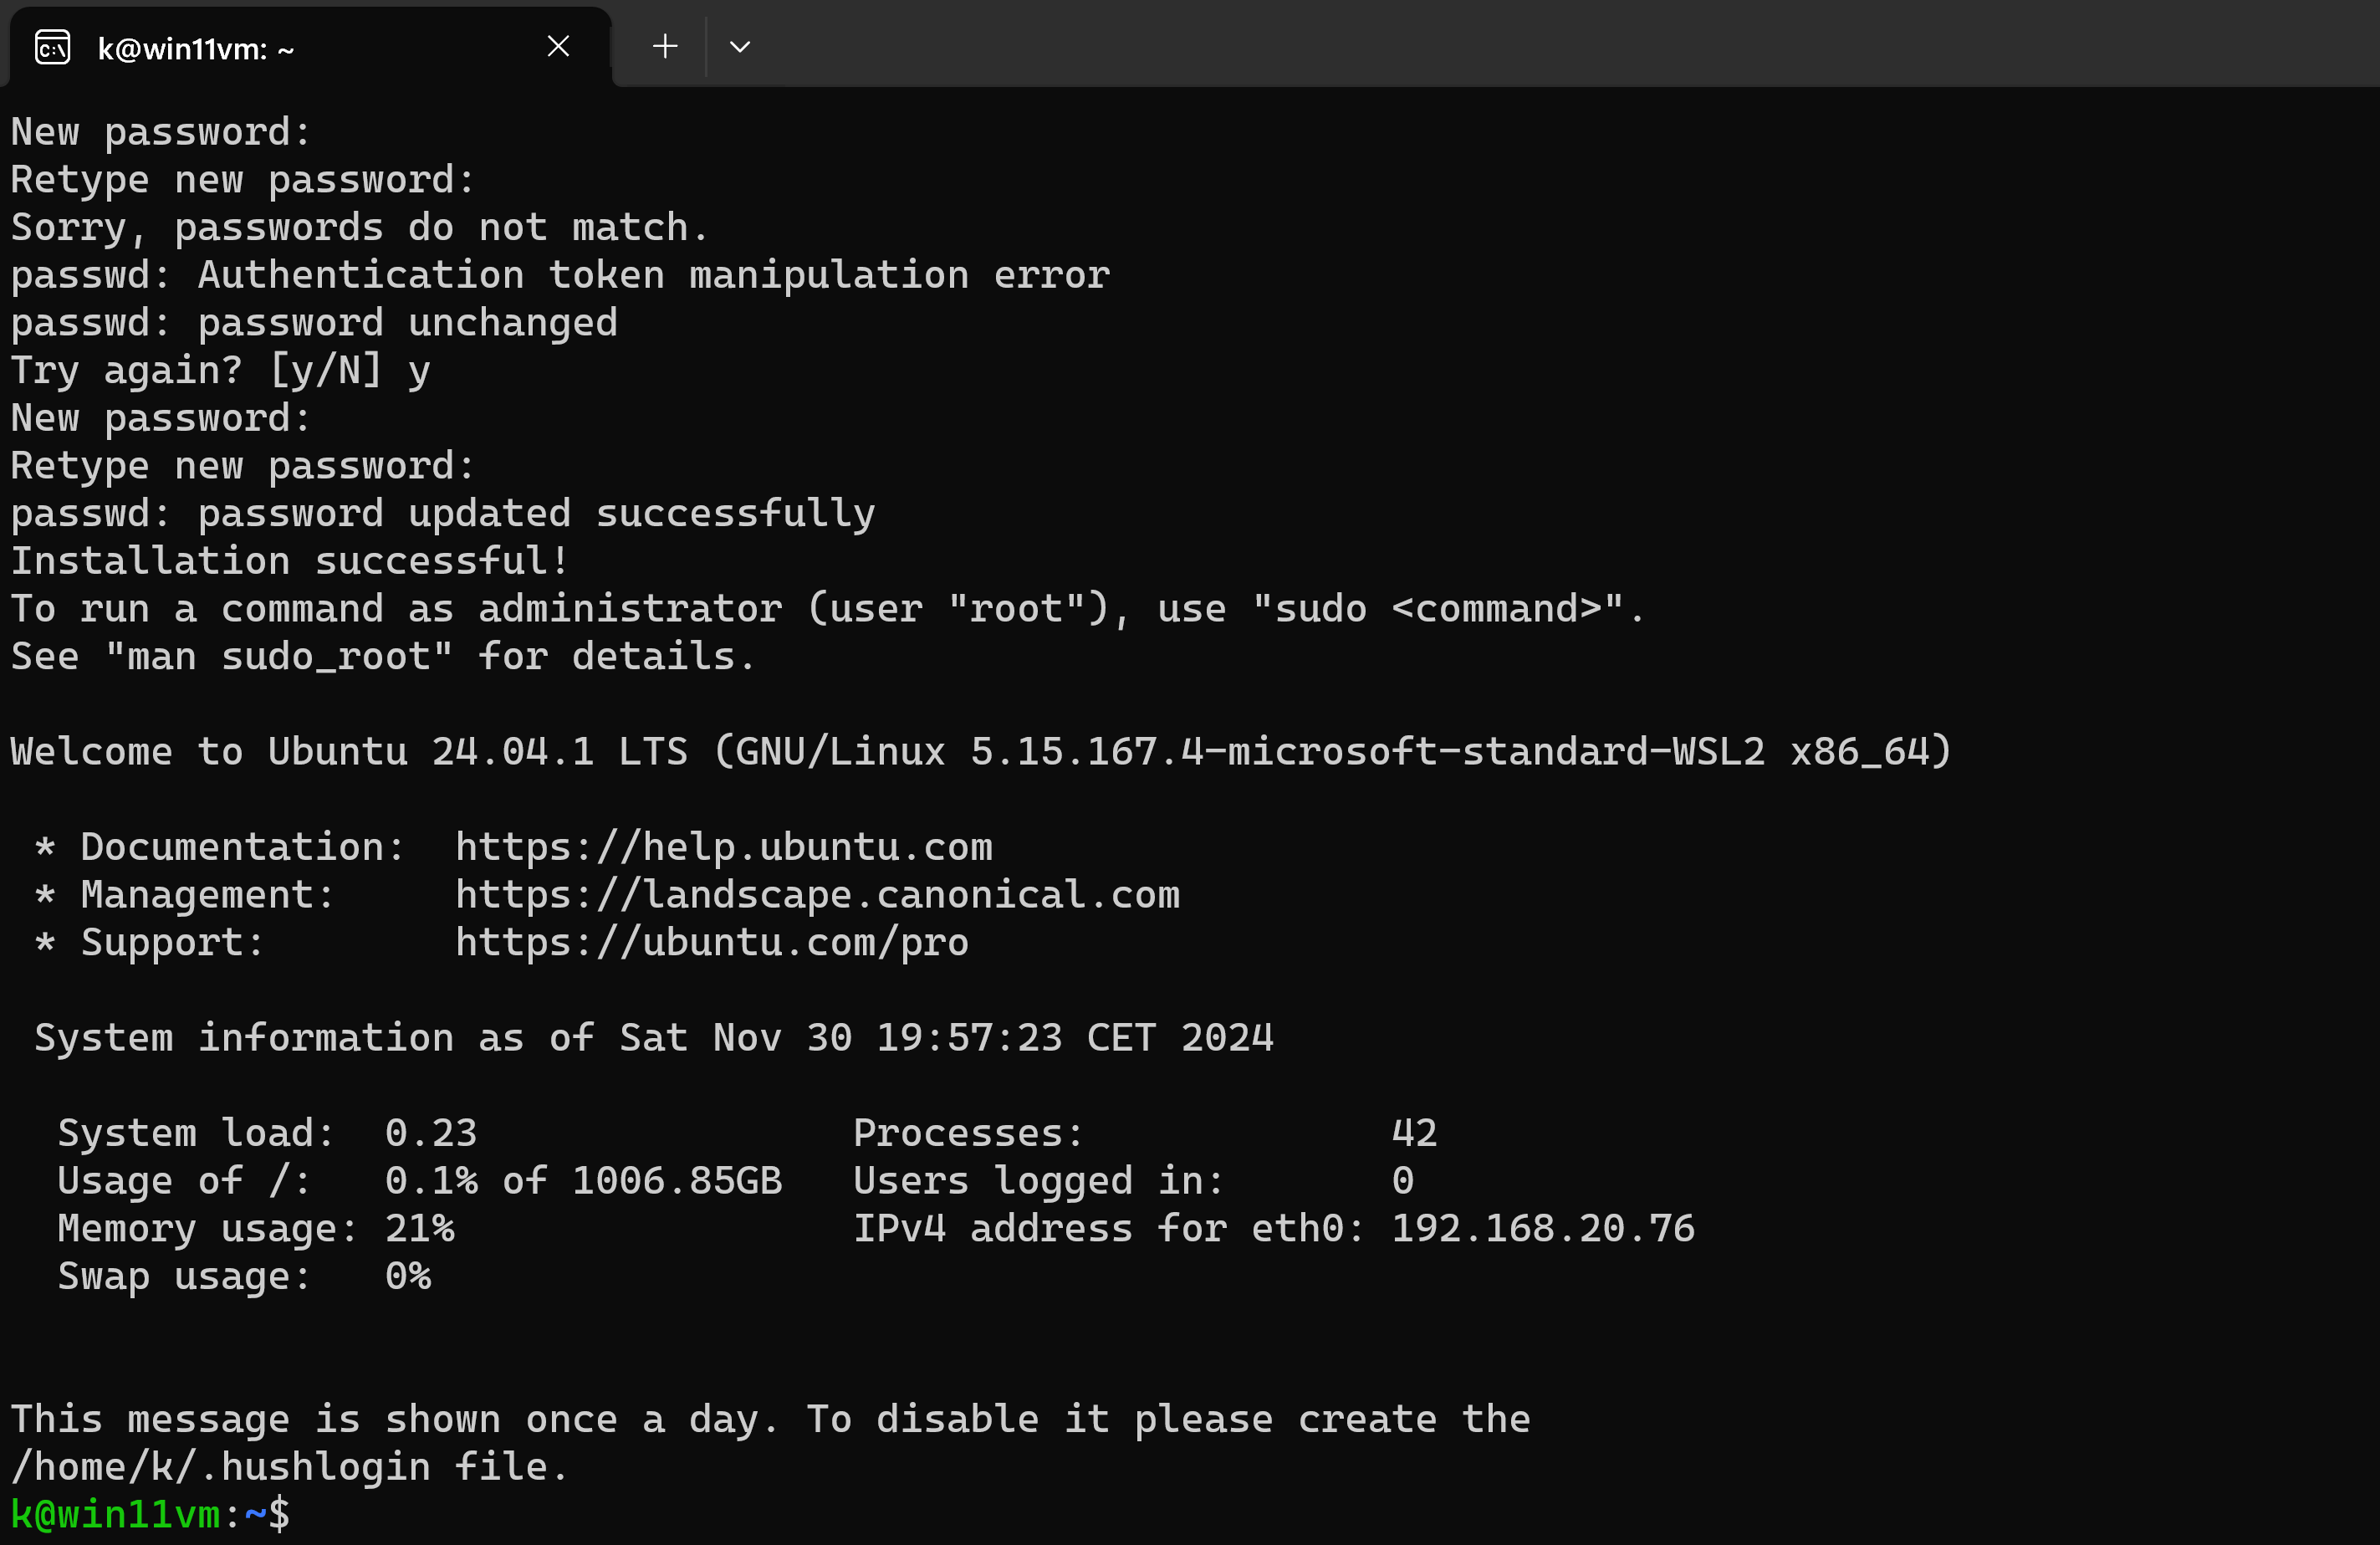Click the "Installation successful!" message
This screenshot has width=2380, height=1545.
290,561
